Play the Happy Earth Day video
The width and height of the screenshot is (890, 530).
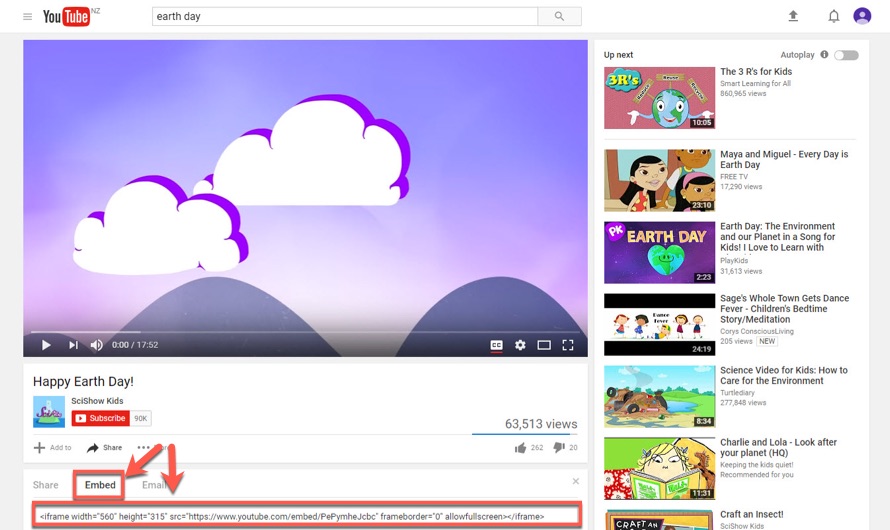click(x=46, y=344)
